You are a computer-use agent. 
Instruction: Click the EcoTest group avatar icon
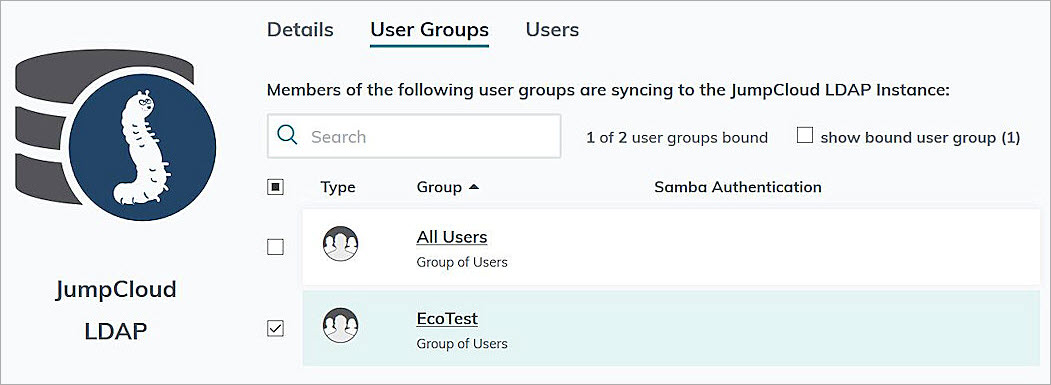click(340, 326)
